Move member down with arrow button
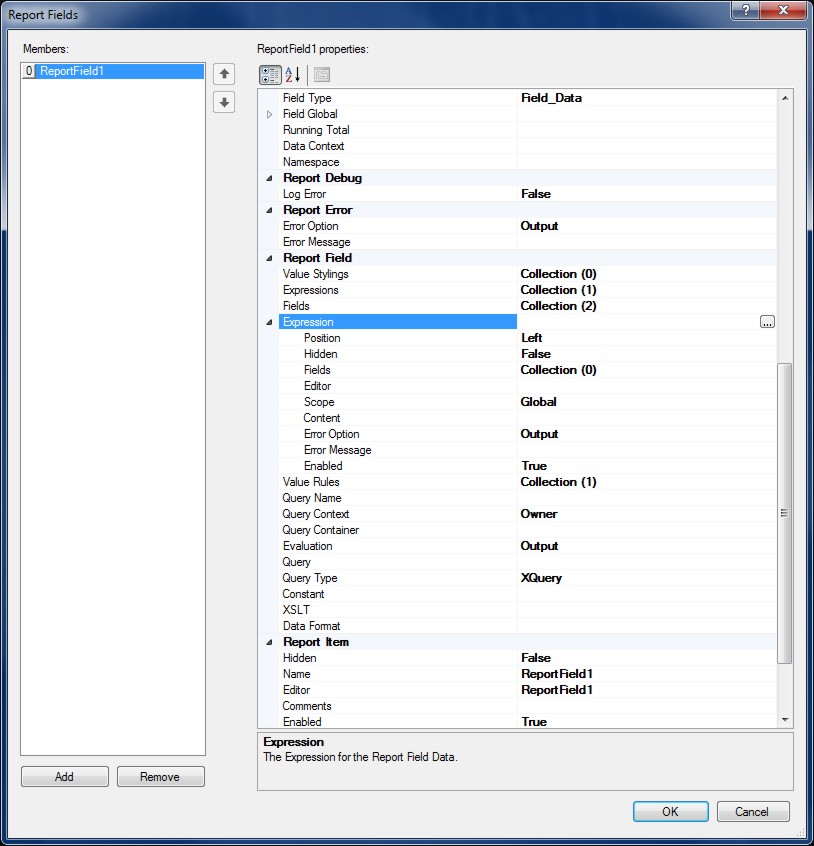The width and height of the screenshot is (814, 846). [224, 102]
